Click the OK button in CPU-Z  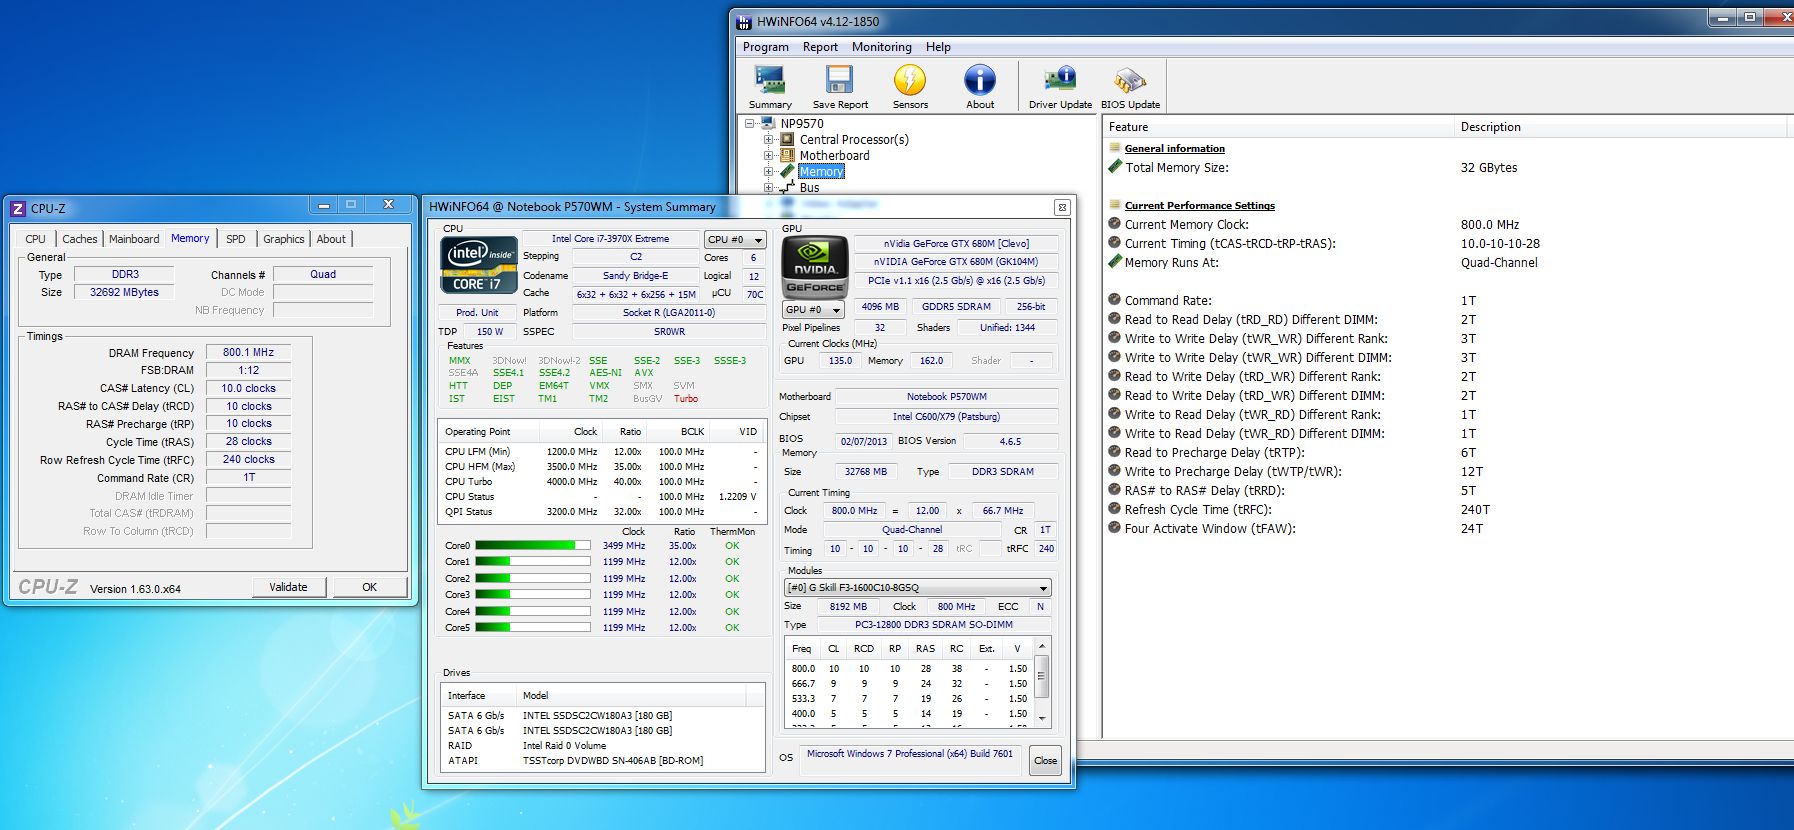click(370, 587)
